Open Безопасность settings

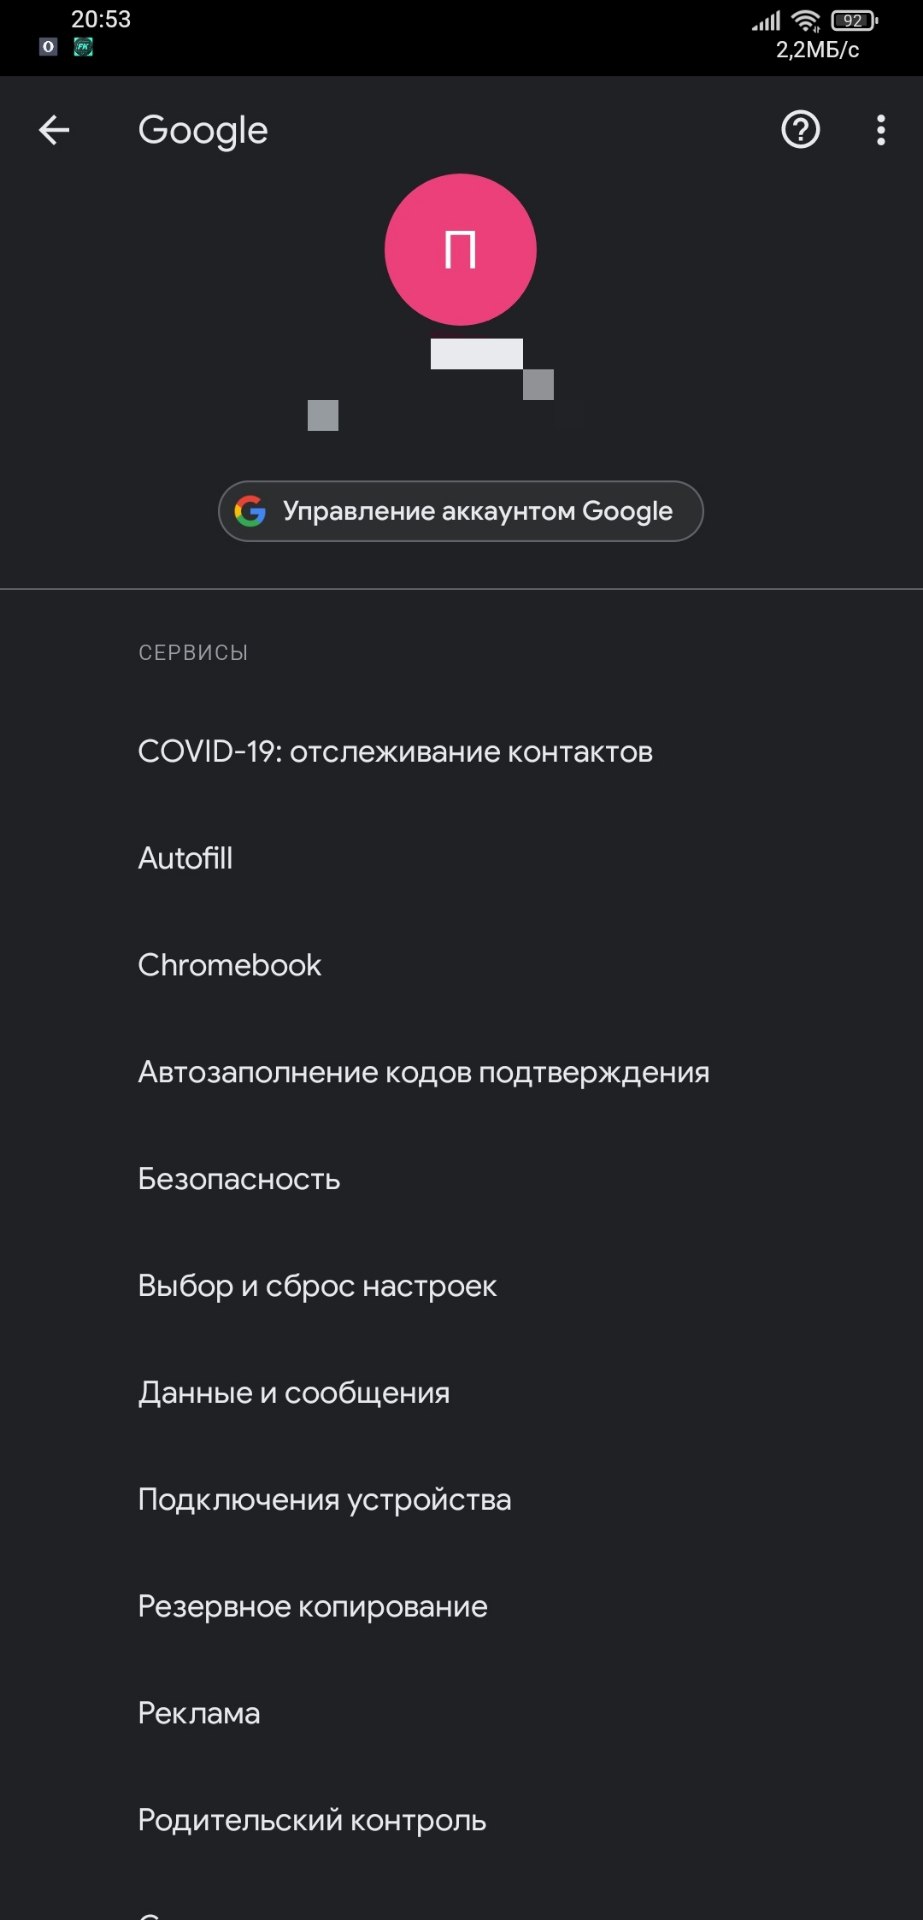click(461, 1180)
